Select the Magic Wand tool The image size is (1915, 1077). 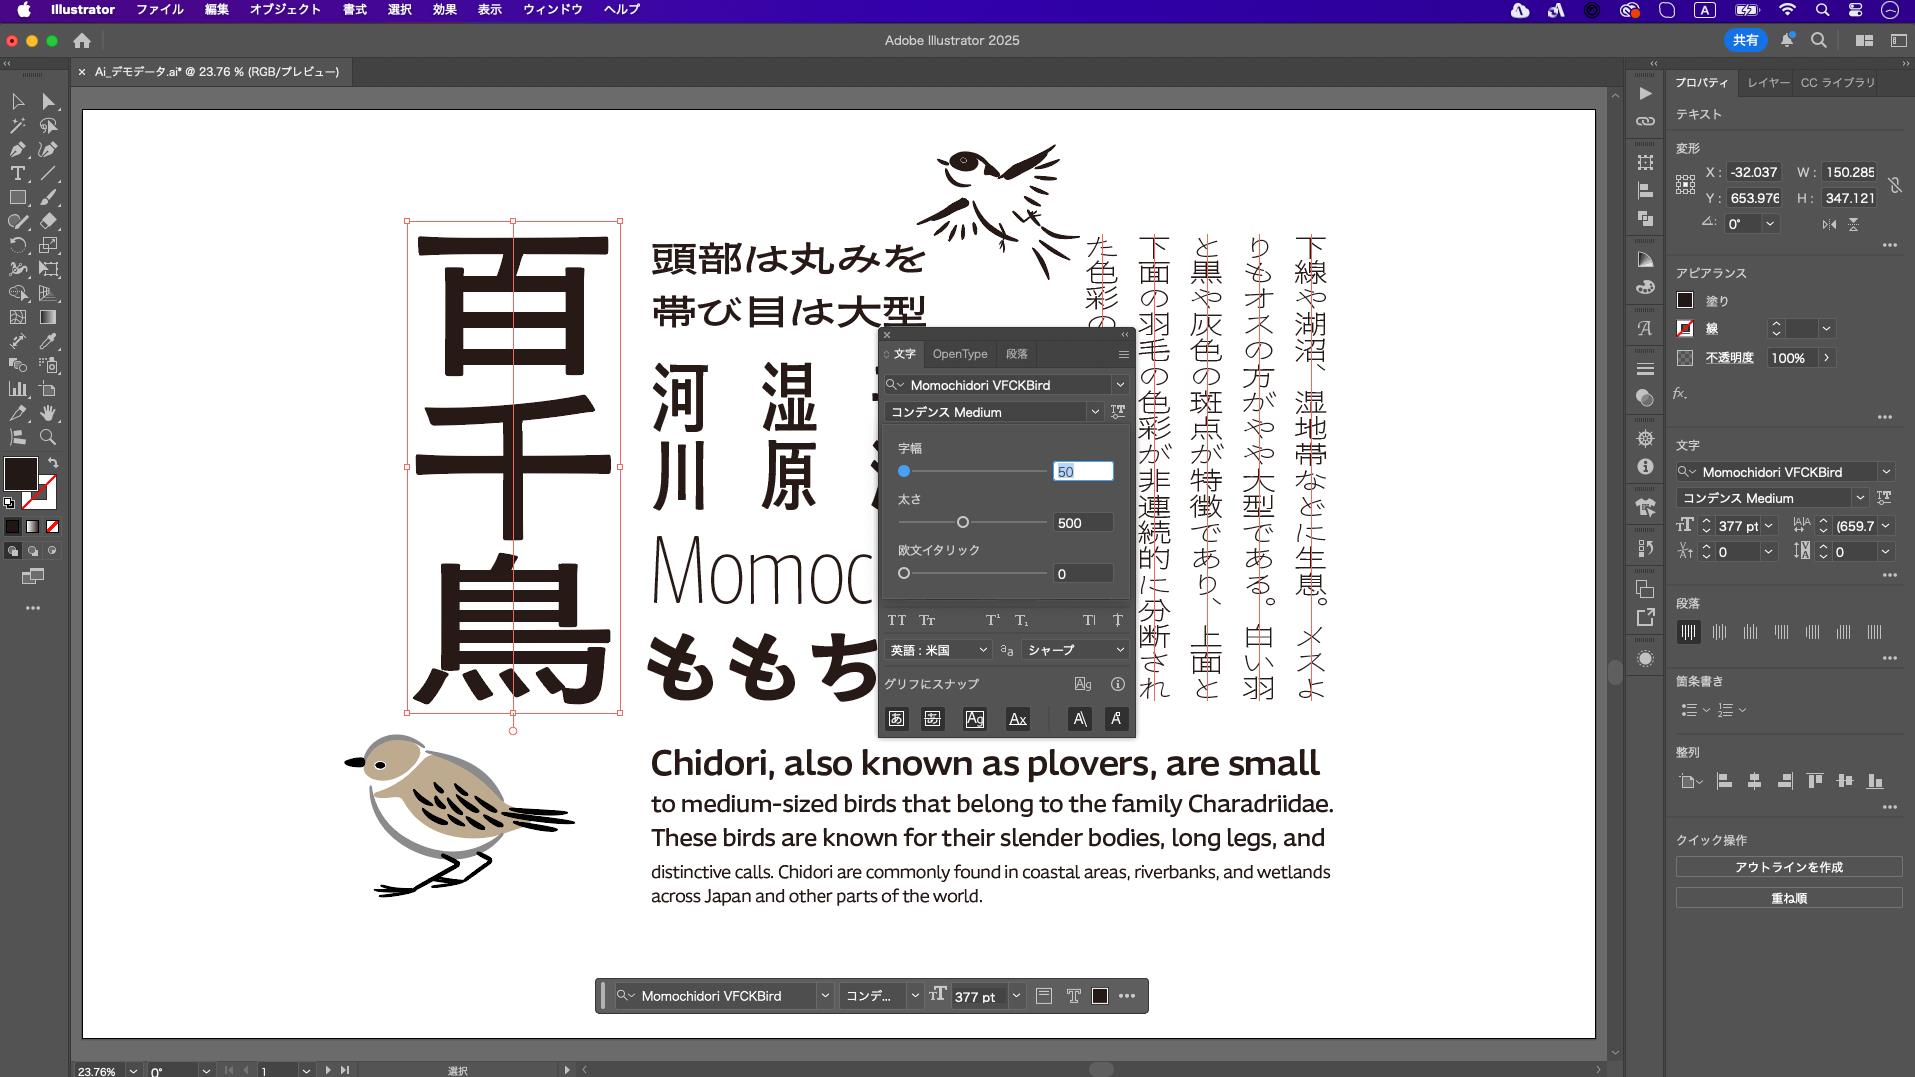(17, 125)
